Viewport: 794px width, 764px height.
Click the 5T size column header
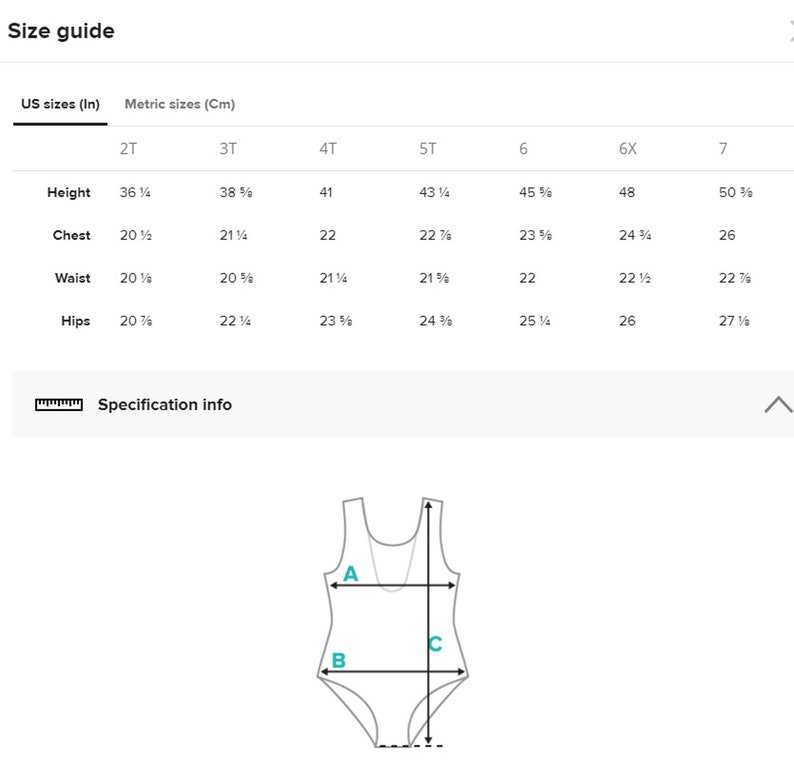coord(428,148)
